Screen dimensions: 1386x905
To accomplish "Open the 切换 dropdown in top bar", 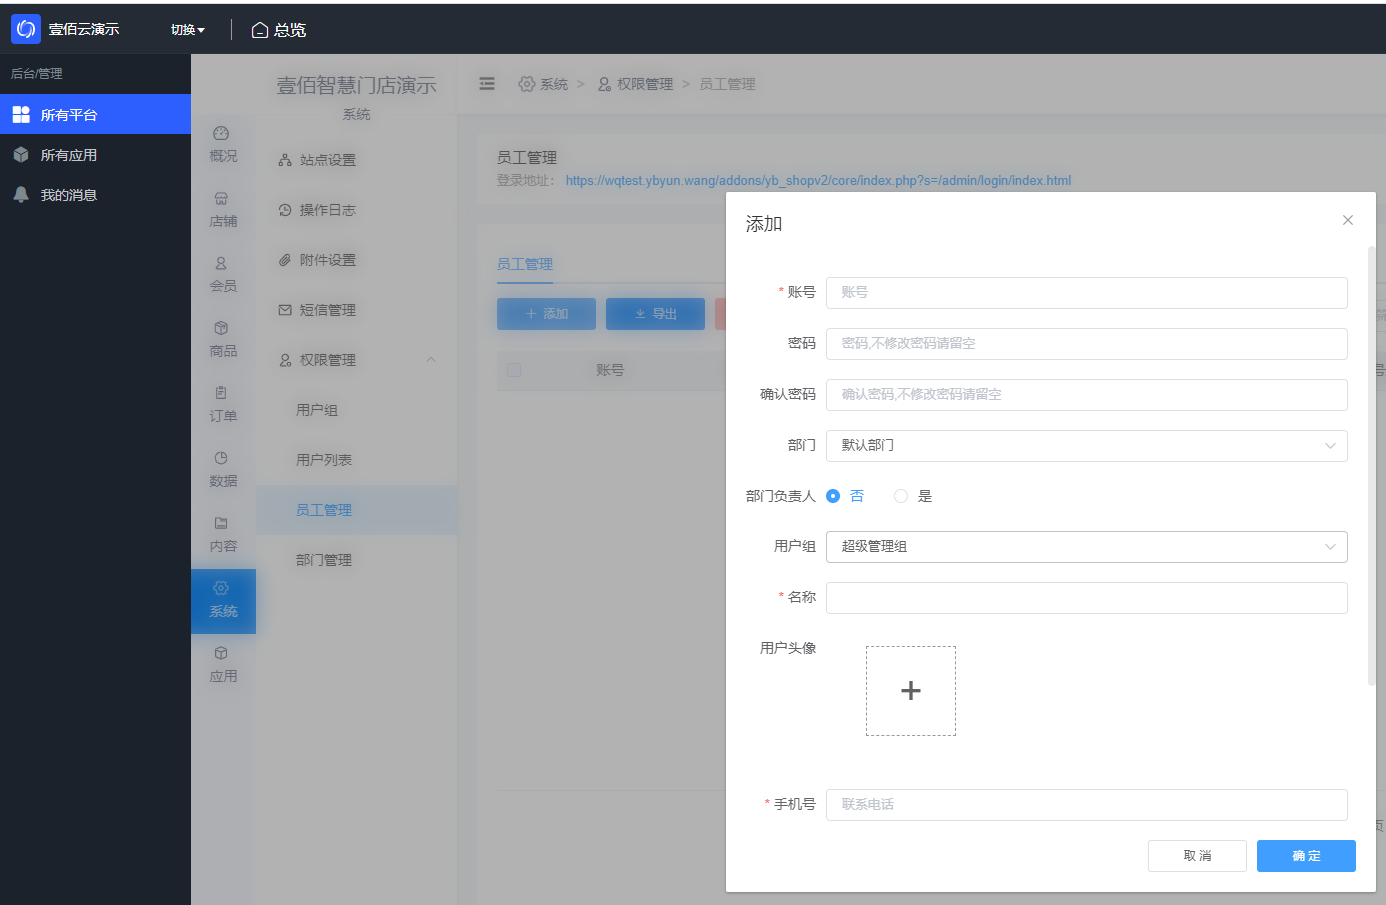I will click(188, 30).
